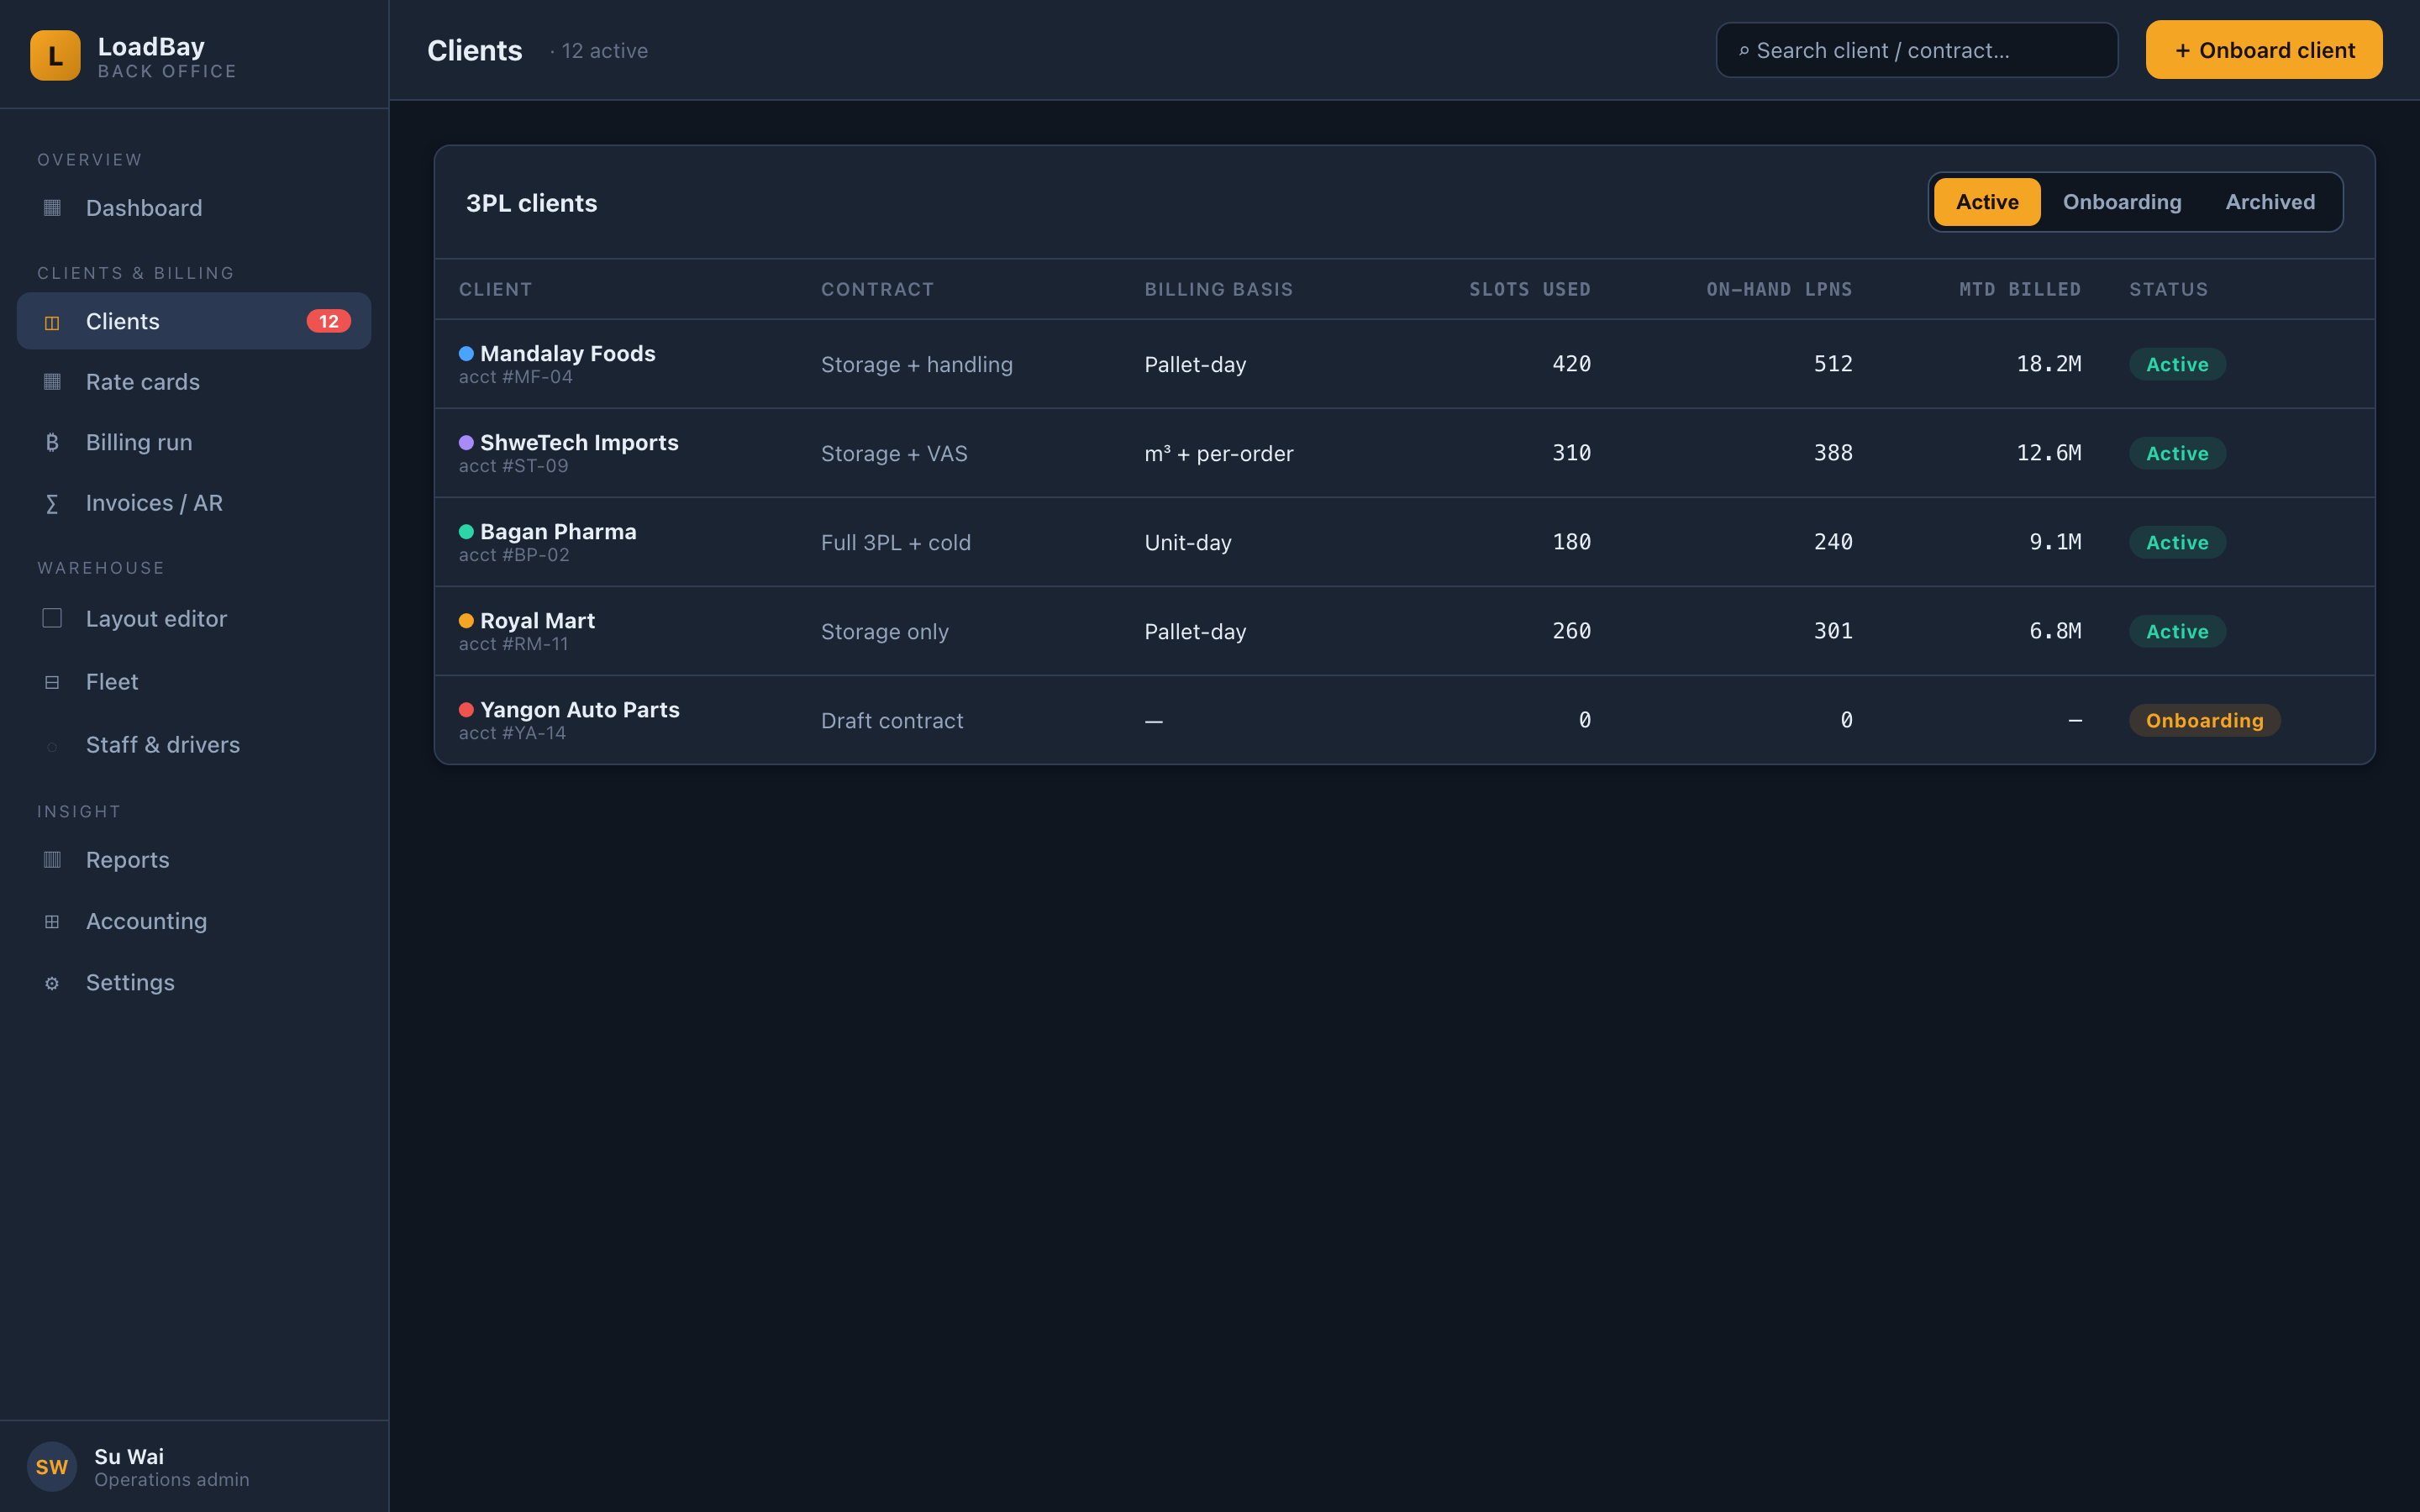Open the Reports section
Image resolution: width=2420 pixels, height=1512 pixels.
click(194, 860)
